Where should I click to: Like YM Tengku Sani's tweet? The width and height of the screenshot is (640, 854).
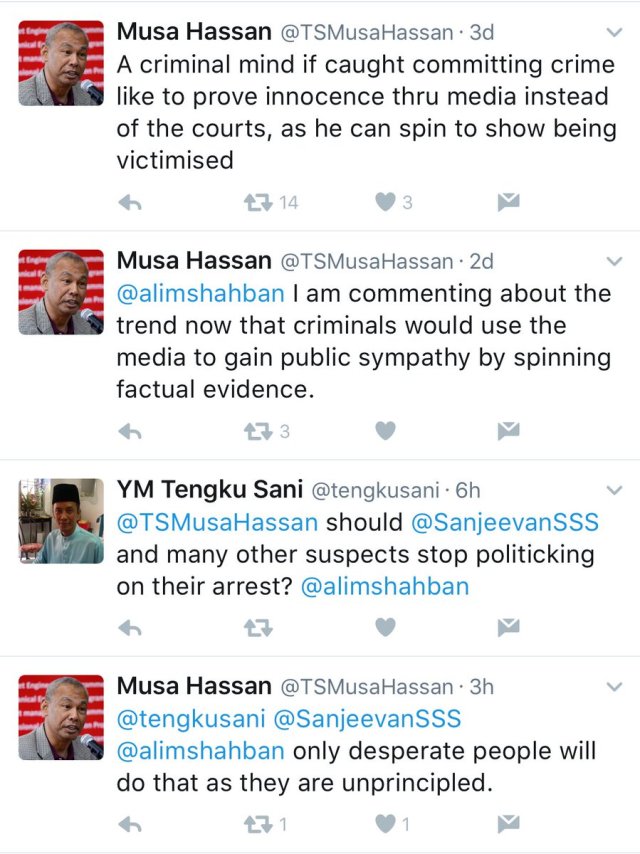coord(385,627)
